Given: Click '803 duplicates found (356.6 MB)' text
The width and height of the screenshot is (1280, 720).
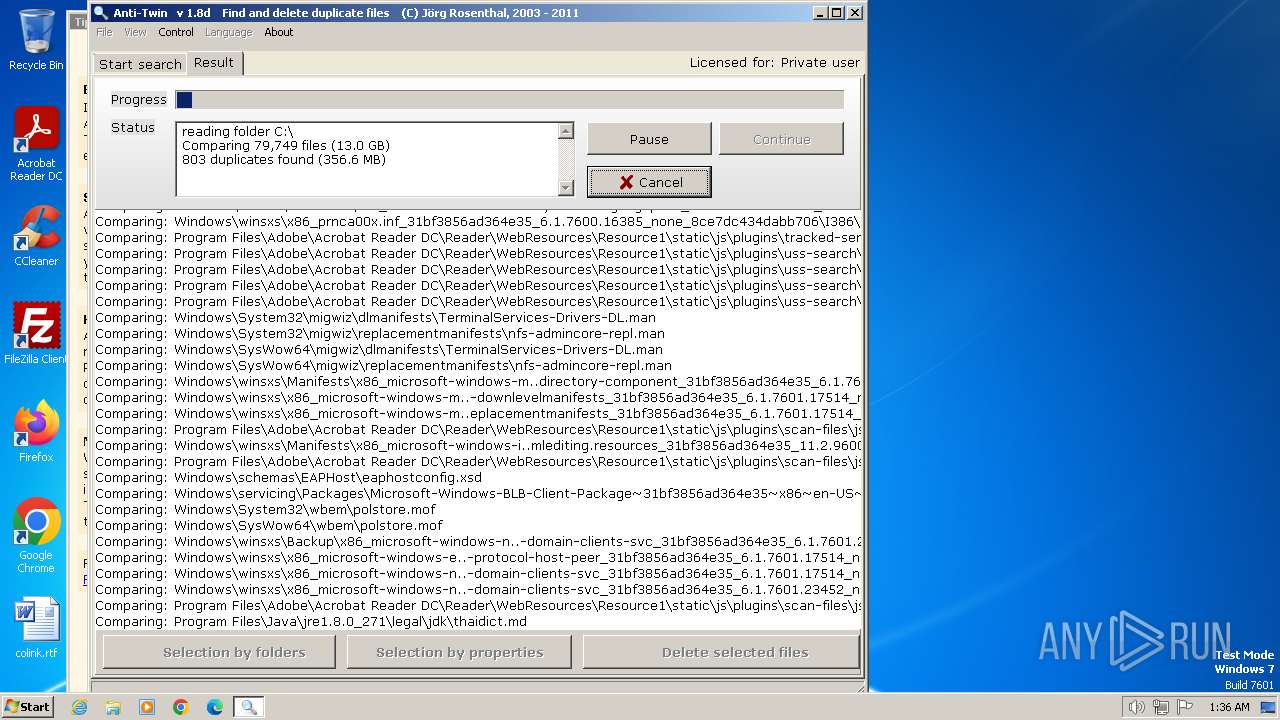Looking at the screenshot, I should coord(284,160).
